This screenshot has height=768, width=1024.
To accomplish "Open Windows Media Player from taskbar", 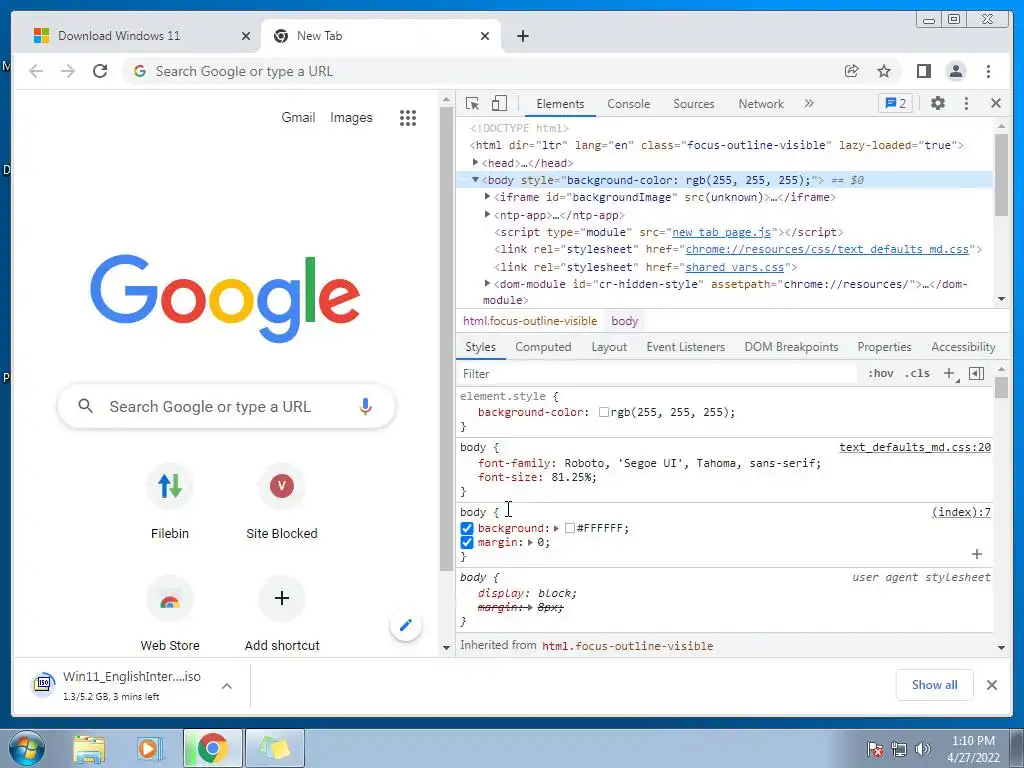I will (149, 748).
